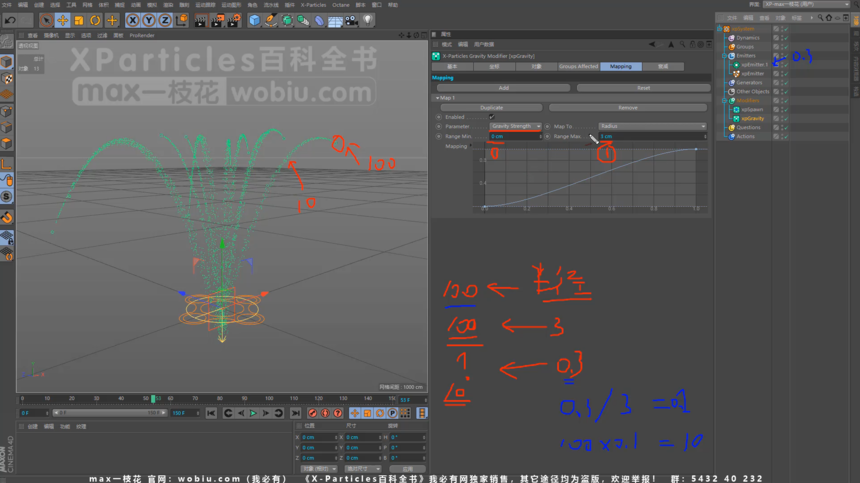The width and height of the screenshot is (860, 483).
Task: Open the spline pen tool
Action: pos(271,21)
